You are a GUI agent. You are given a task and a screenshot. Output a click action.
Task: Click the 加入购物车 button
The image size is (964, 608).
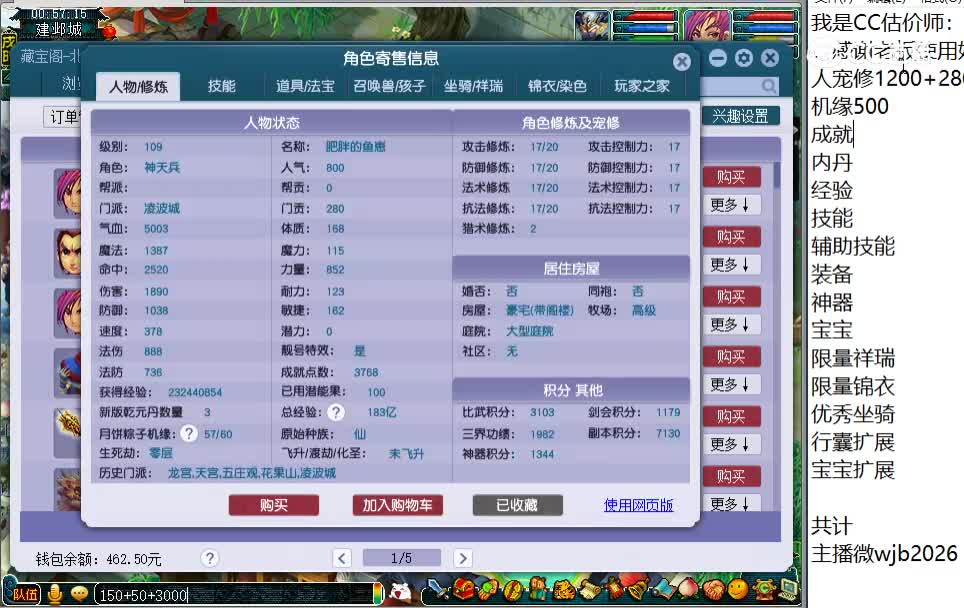point(397,505)
